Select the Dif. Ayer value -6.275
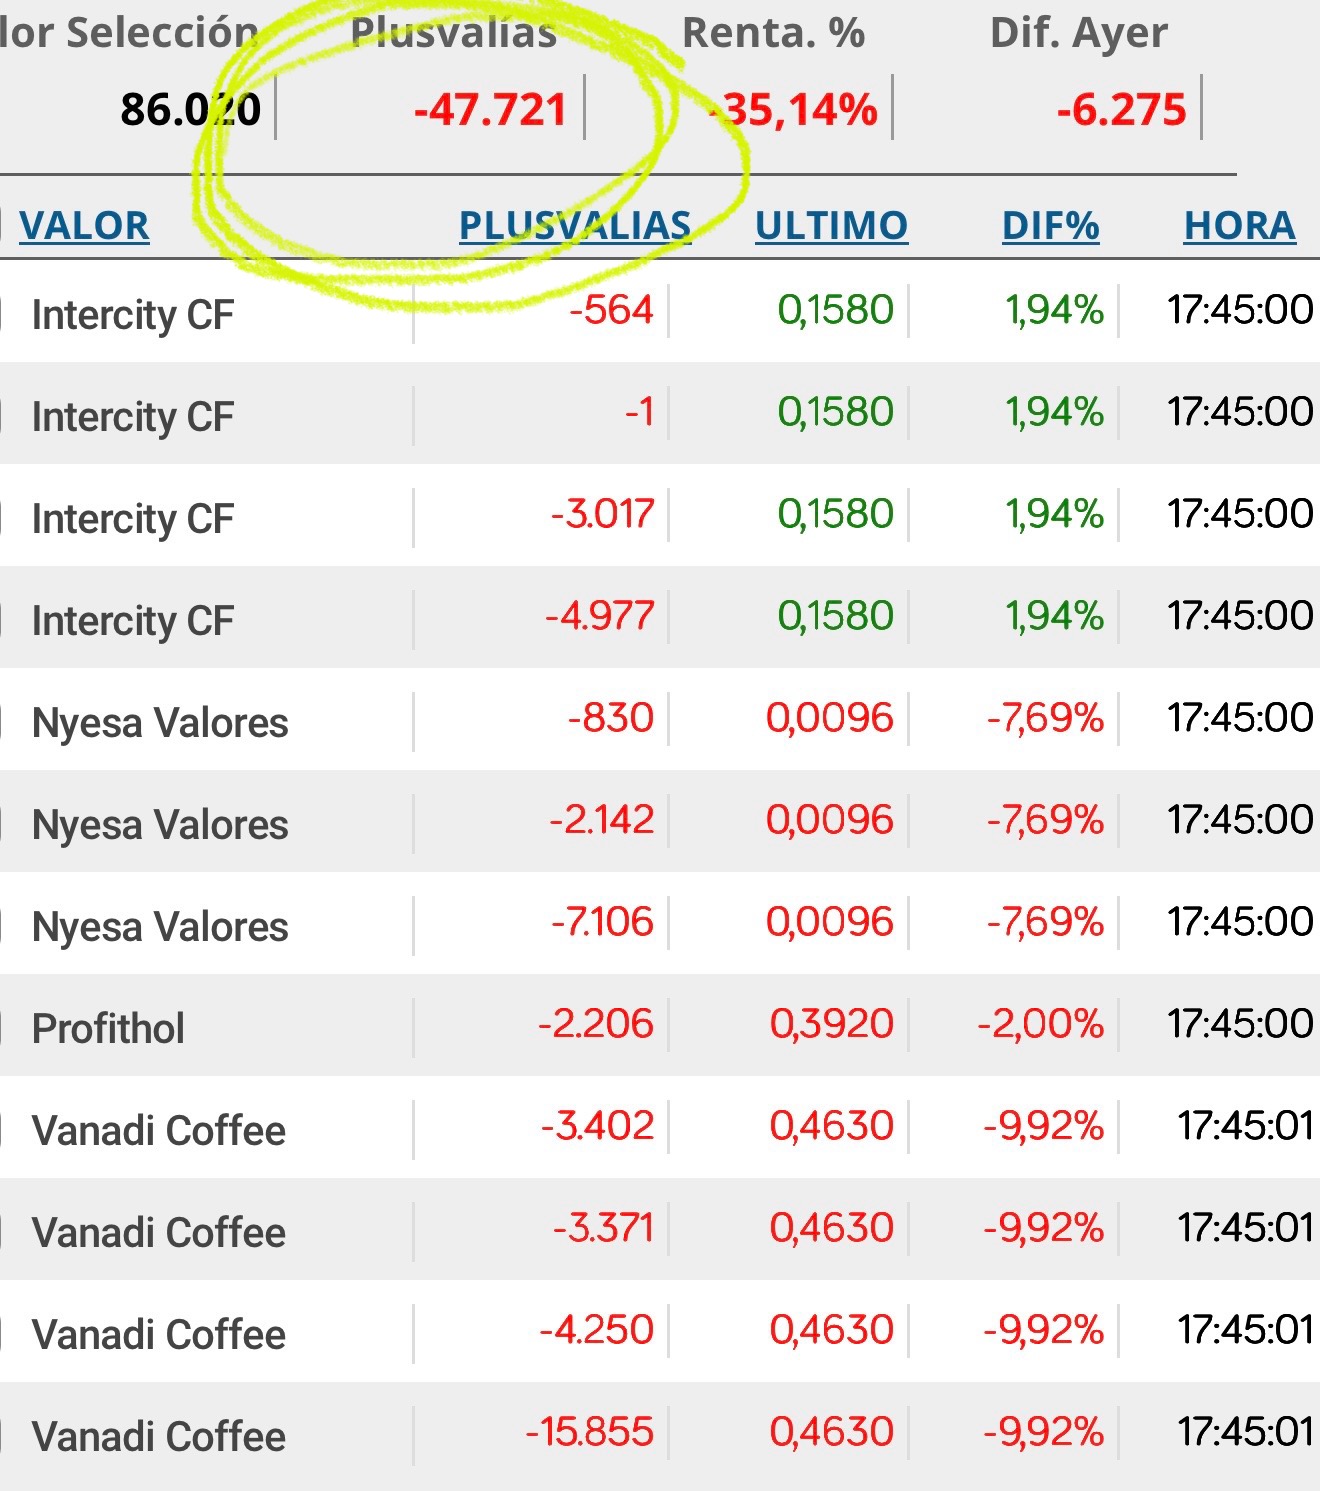 1121,110
